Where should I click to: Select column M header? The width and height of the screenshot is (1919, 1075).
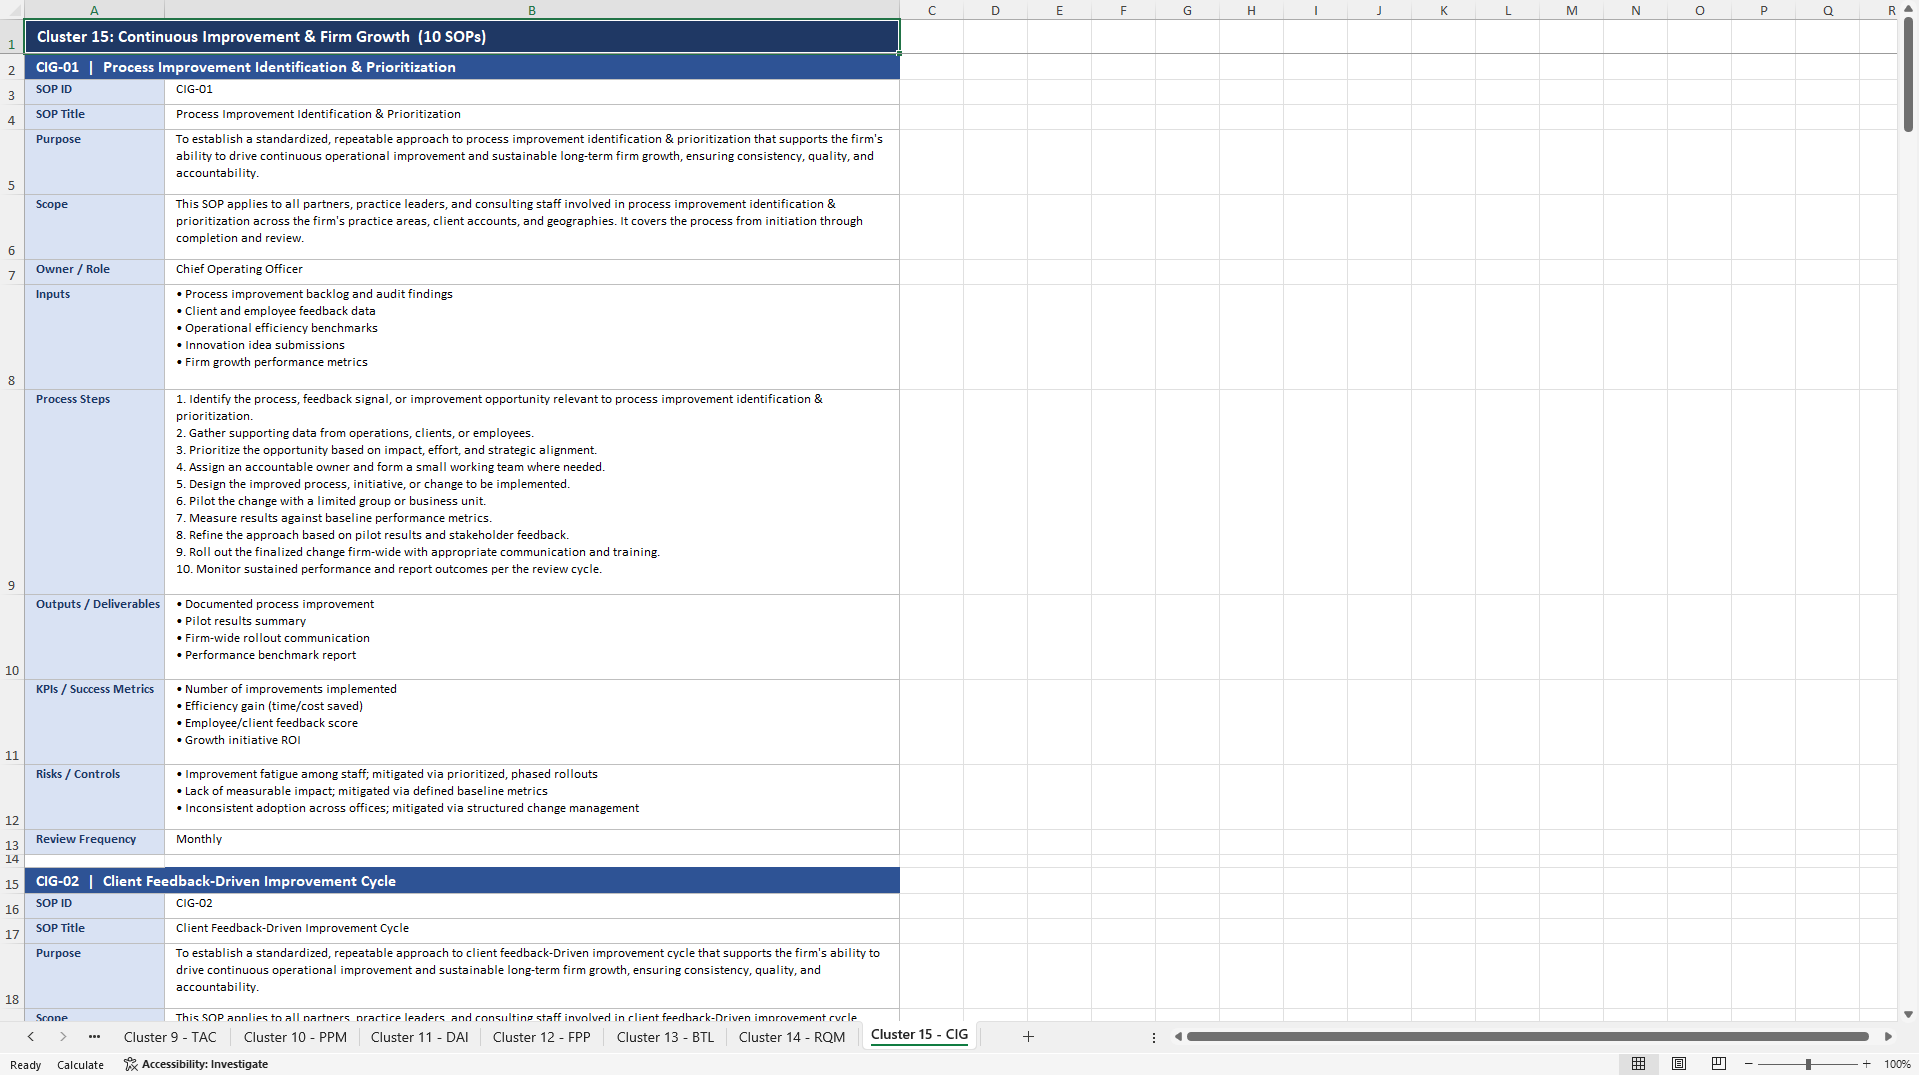tap(1571, 10)
